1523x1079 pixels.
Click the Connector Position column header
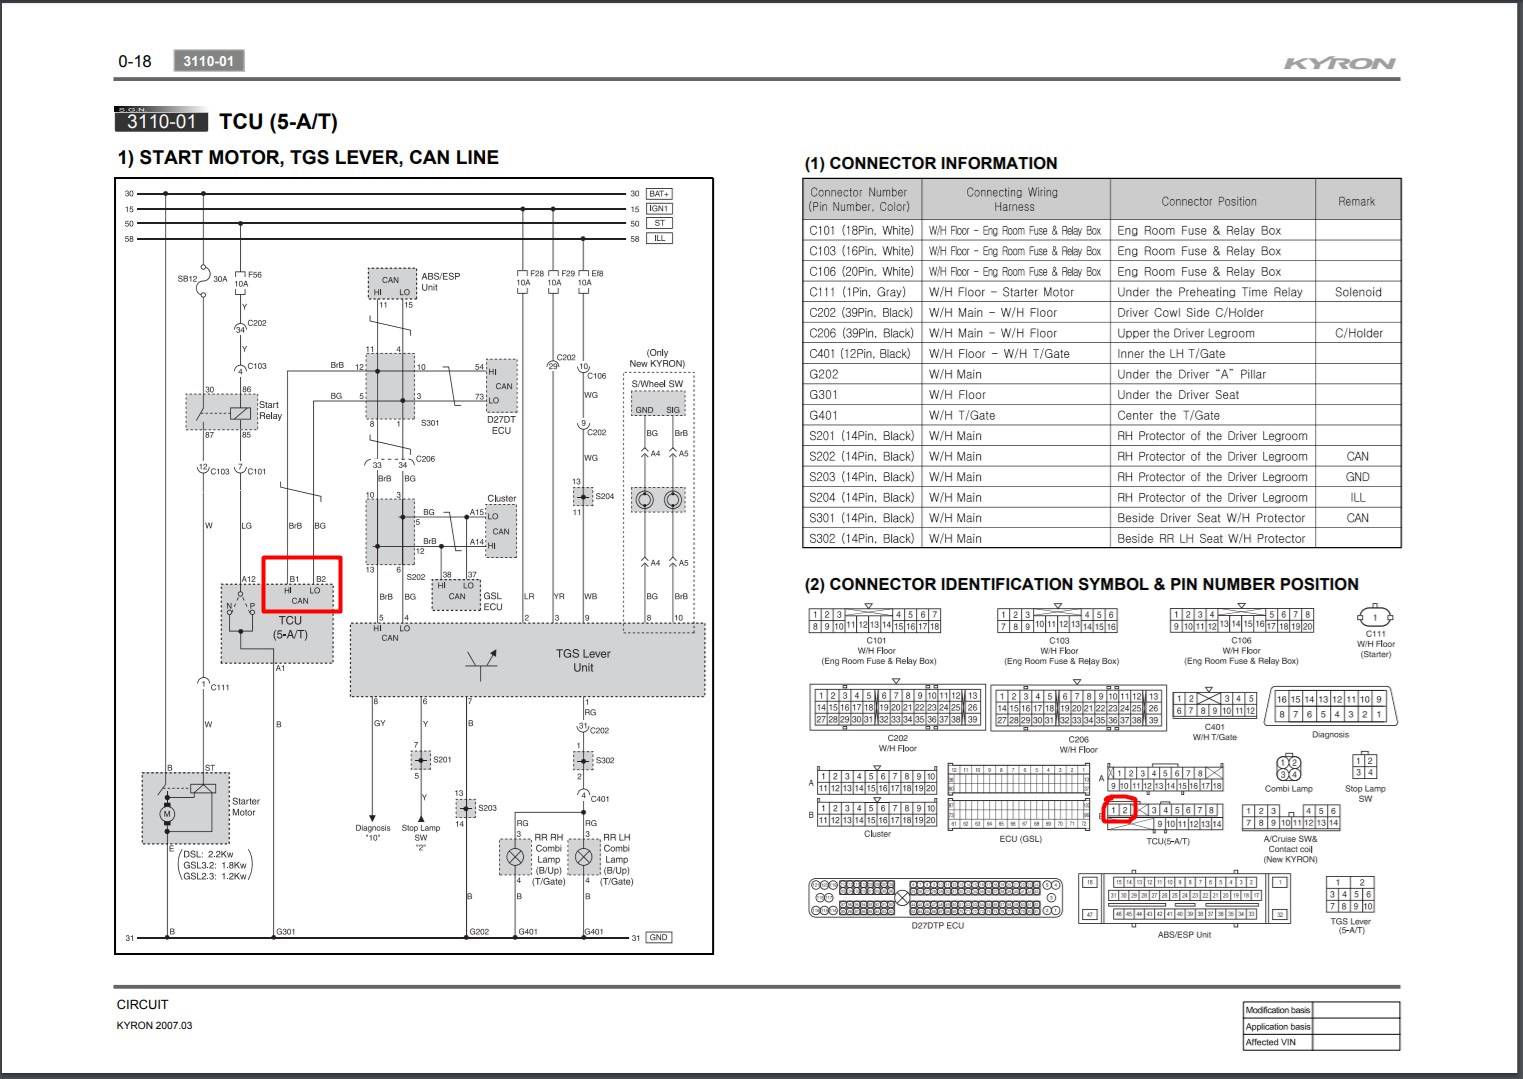[1208, 200]
